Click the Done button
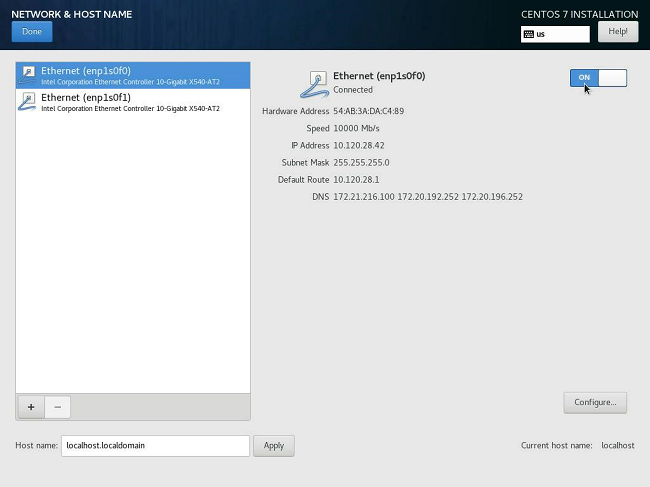This screenshot has height=487, width=650. click(x=31, y=32)
